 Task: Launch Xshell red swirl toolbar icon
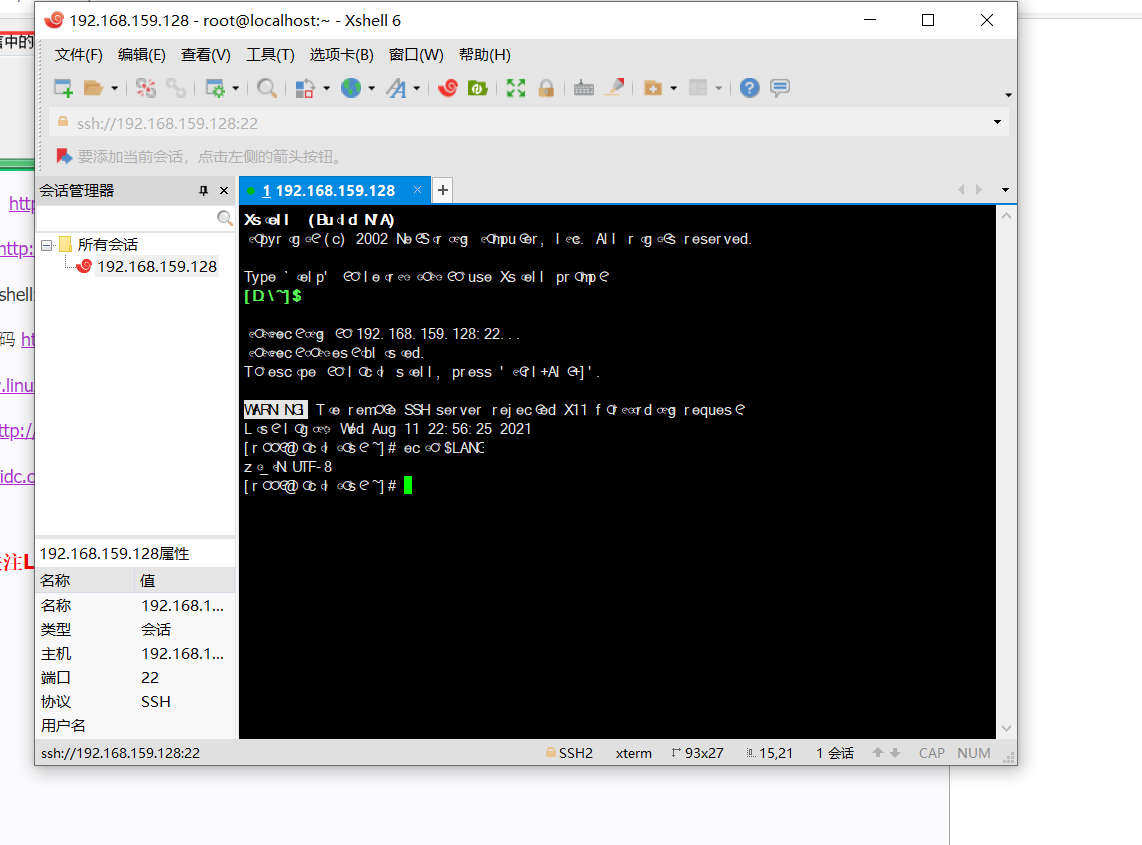448,88
